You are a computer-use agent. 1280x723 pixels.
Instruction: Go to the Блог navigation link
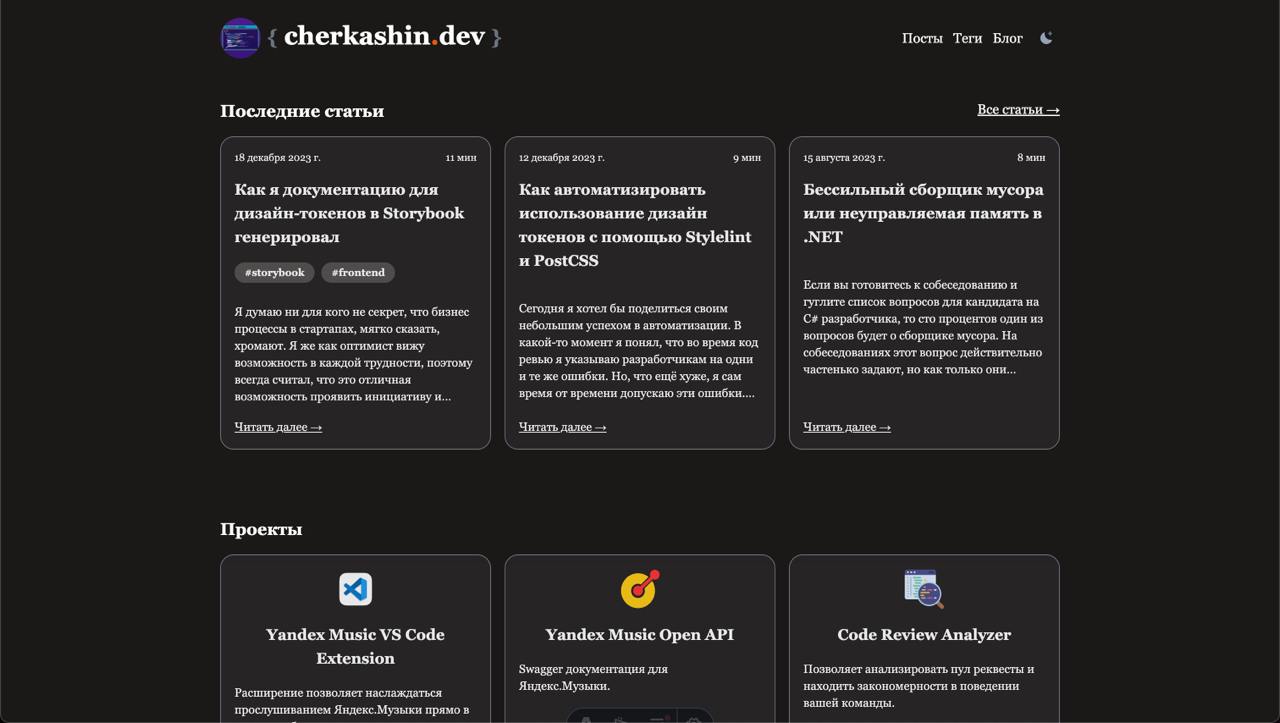pos(1007,38)
